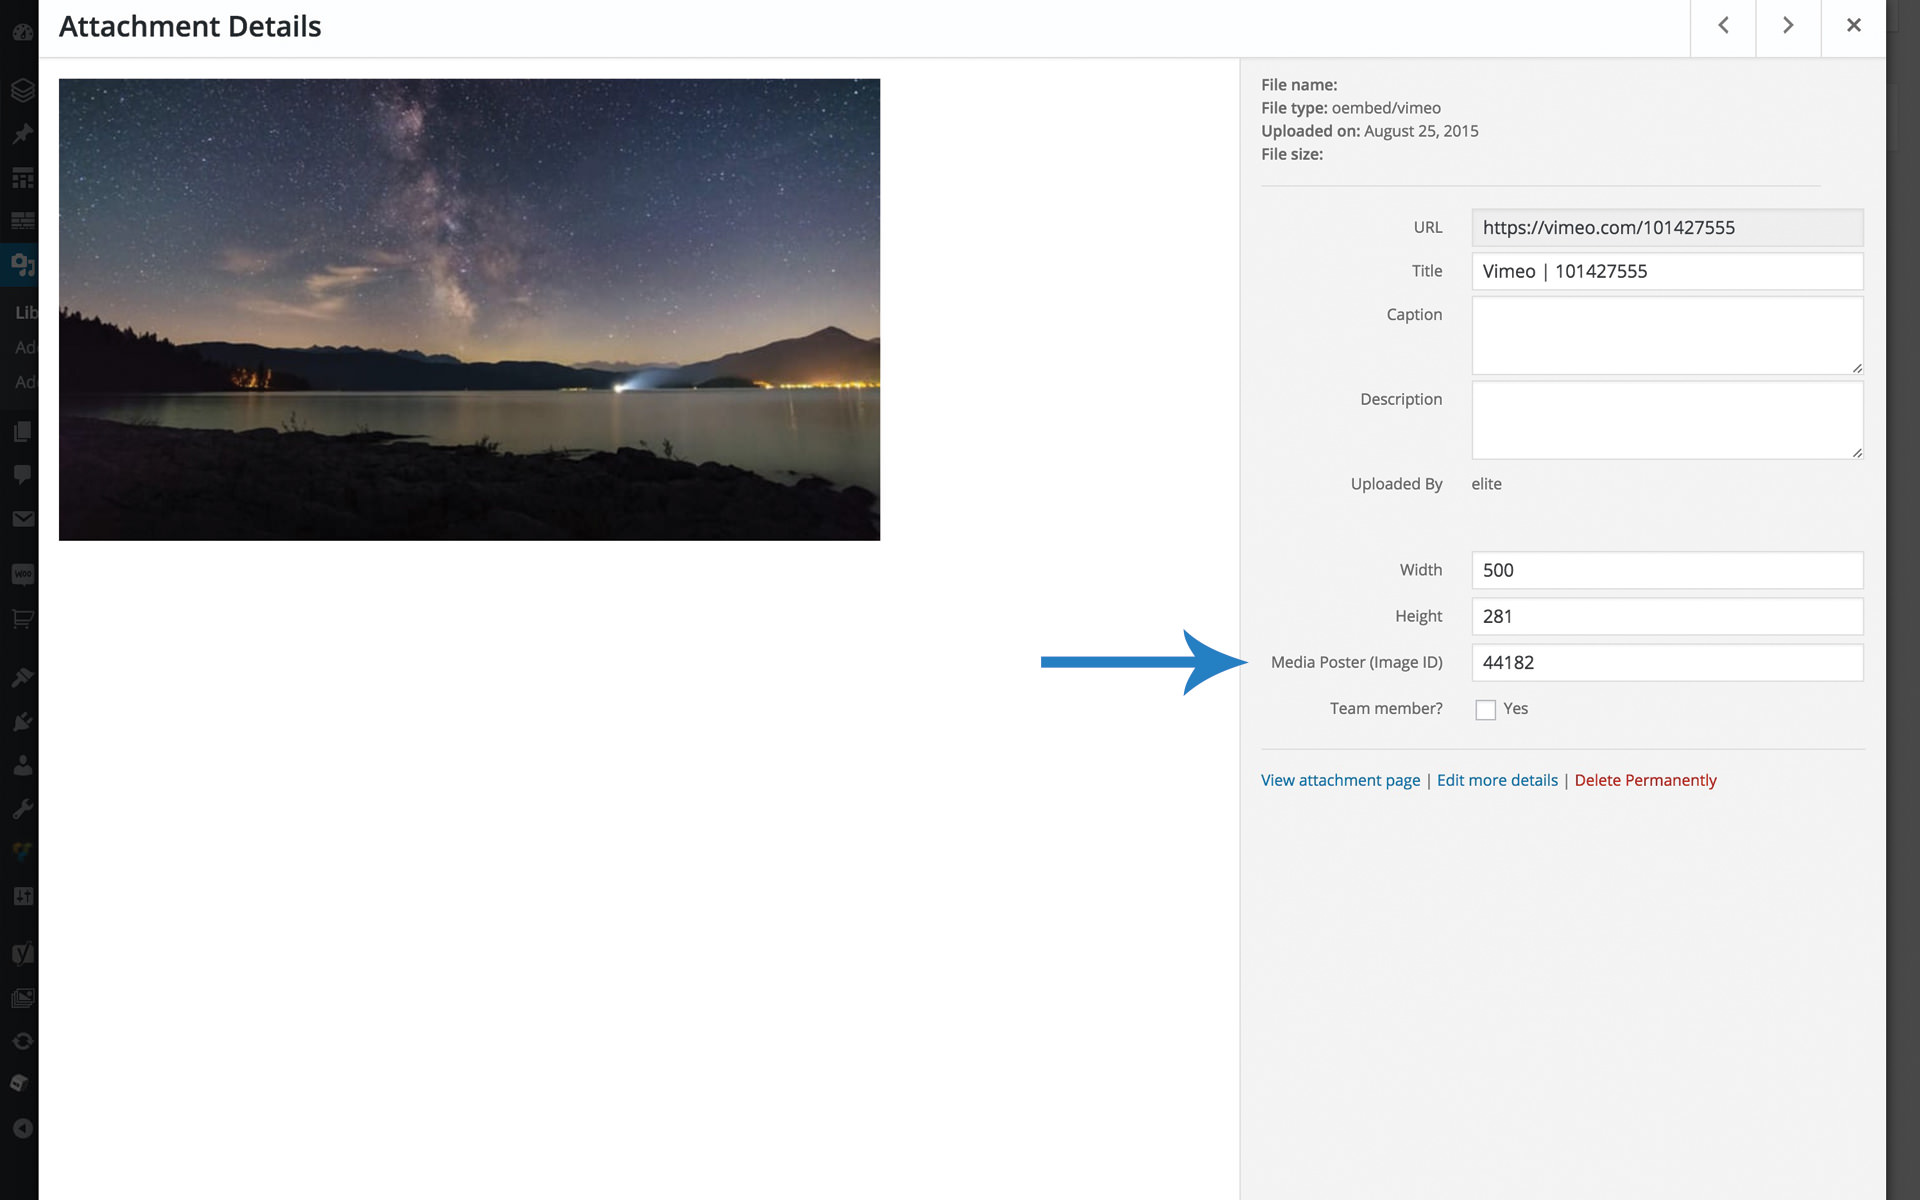Viewport: 1920px width, 1200px height.
Task: Click Edit more details link
Action: point(1497,780)
